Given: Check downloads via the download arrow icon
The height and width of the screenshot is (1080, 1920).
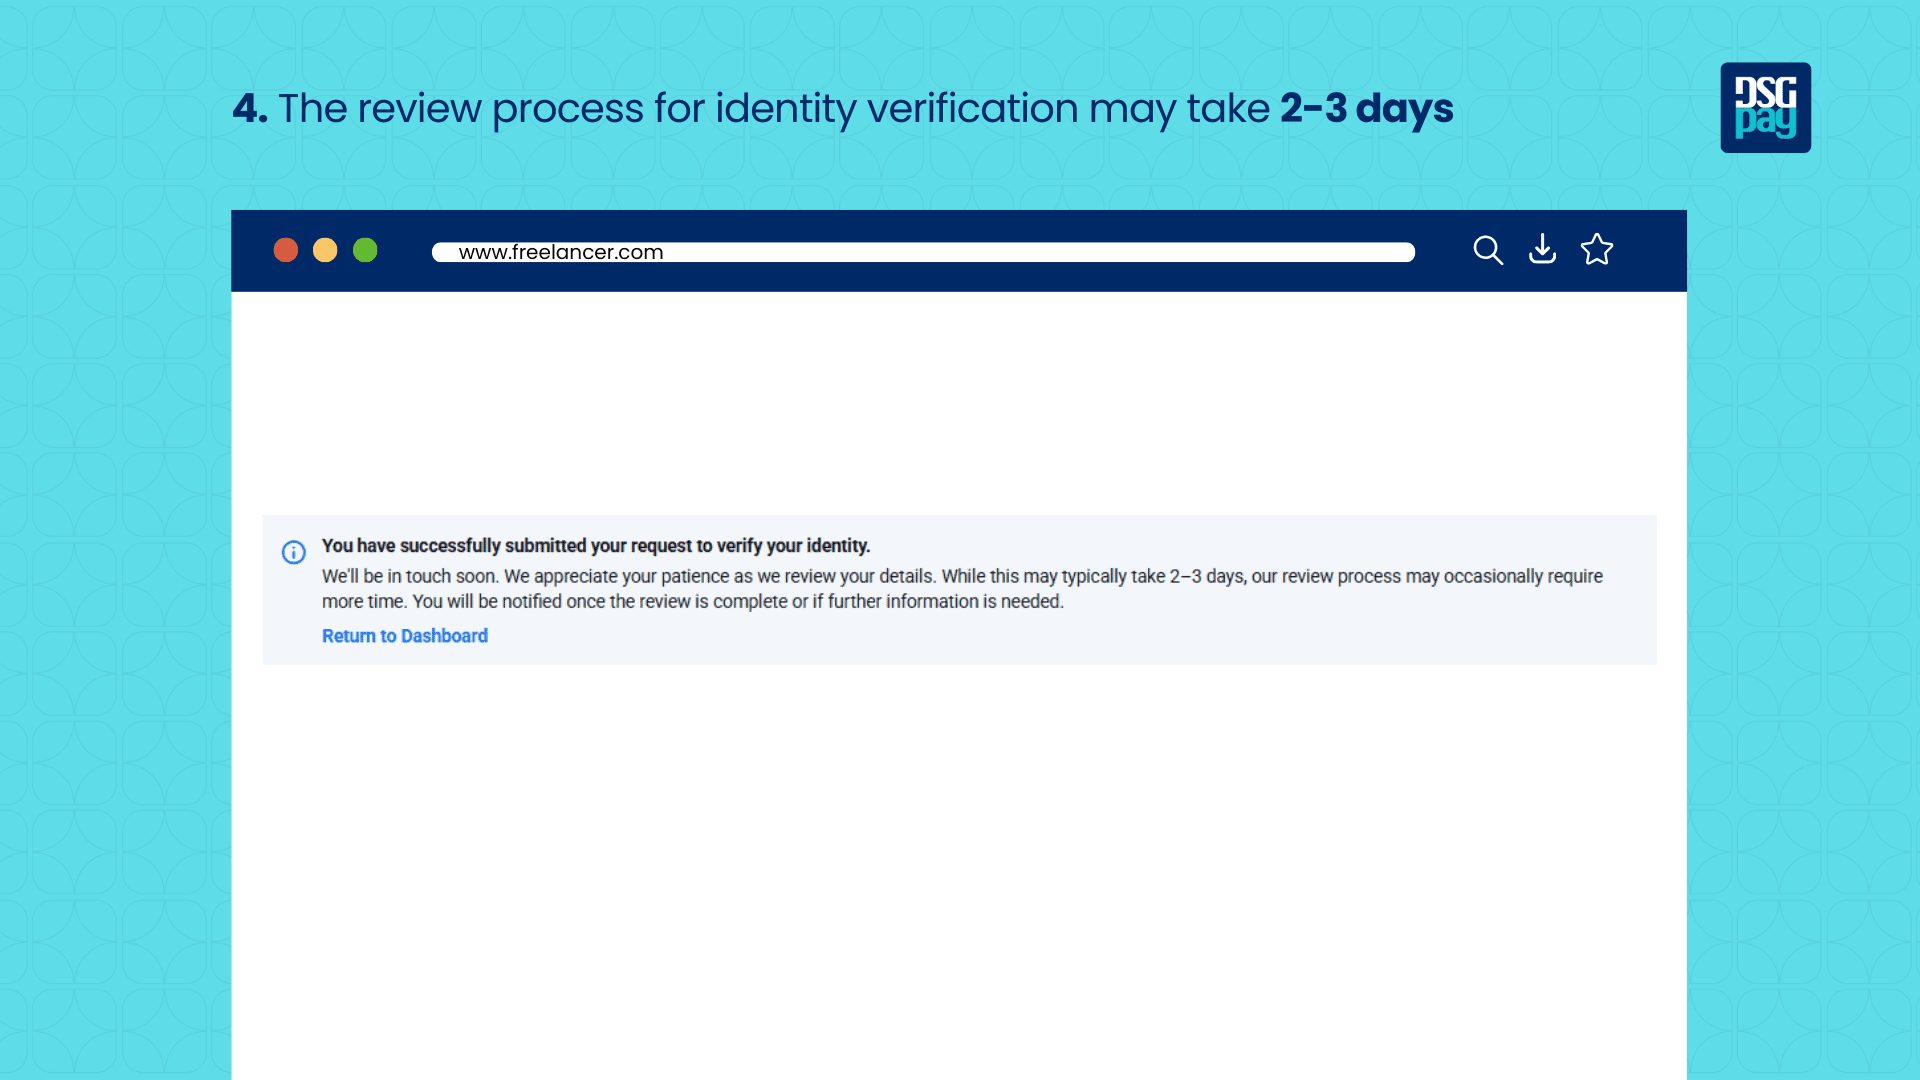Looking at the screenshot, I should (x=1542, y=250).
